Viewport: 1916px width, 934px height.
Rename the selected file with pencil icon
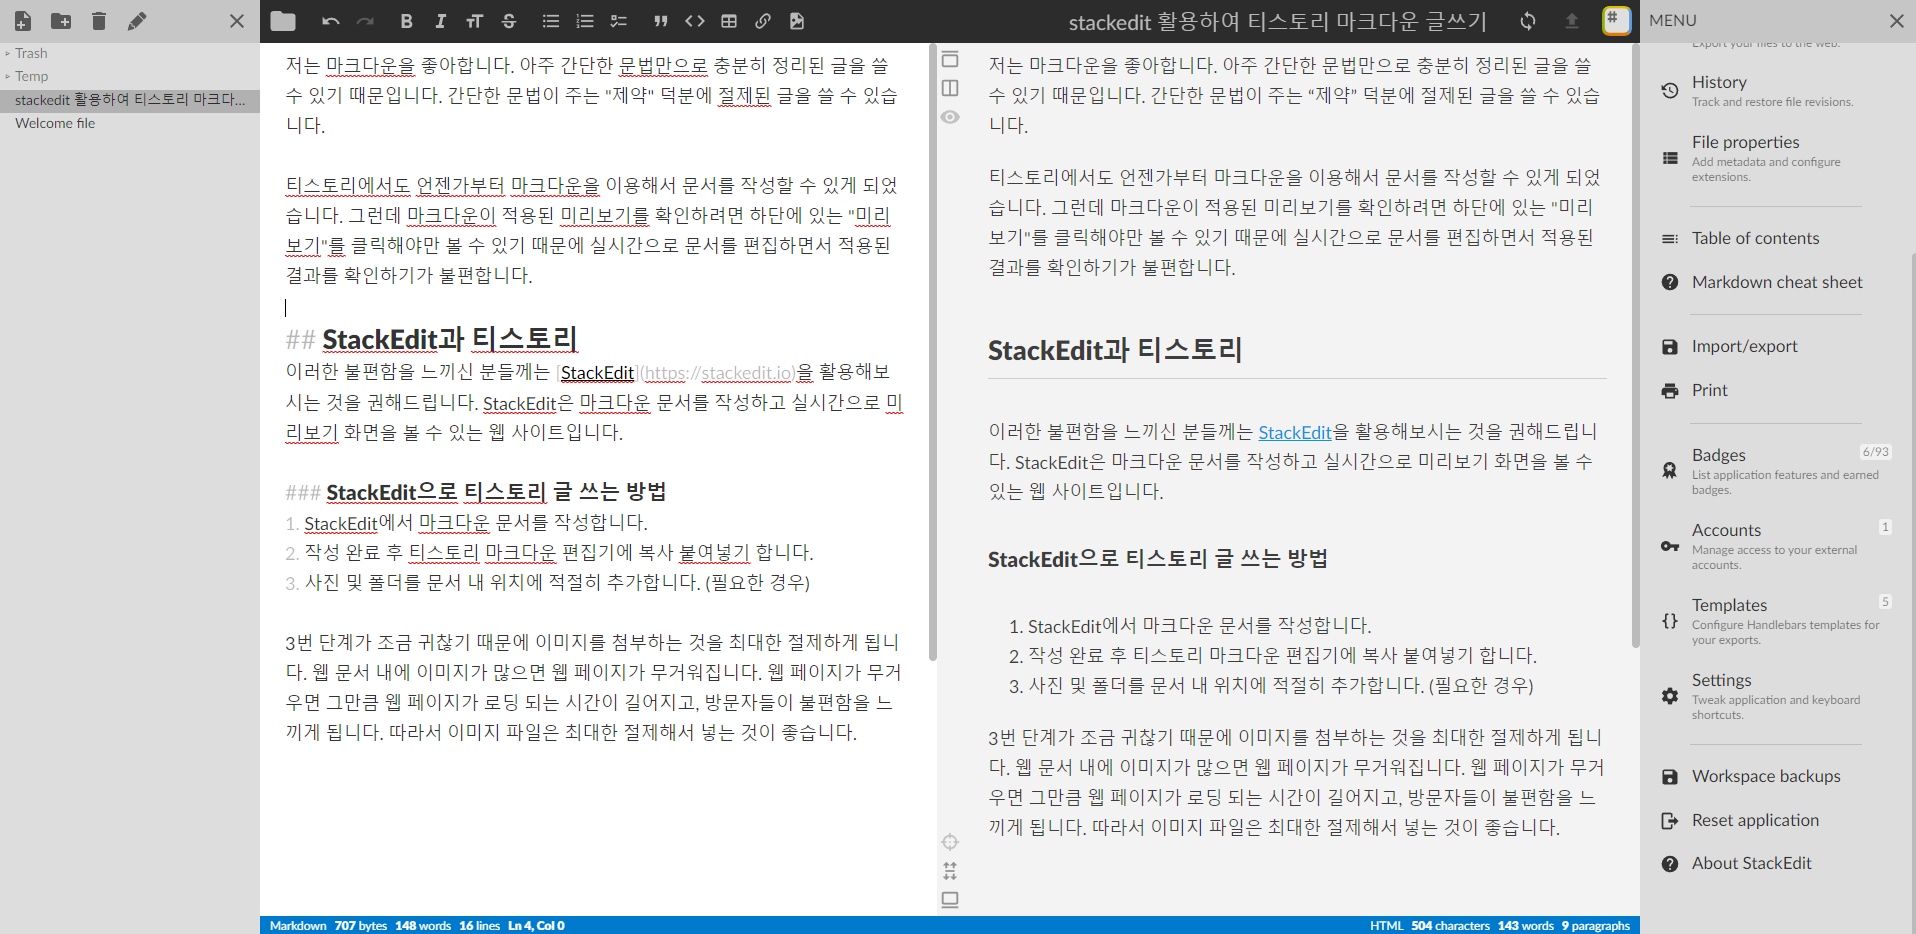[137, 21]
